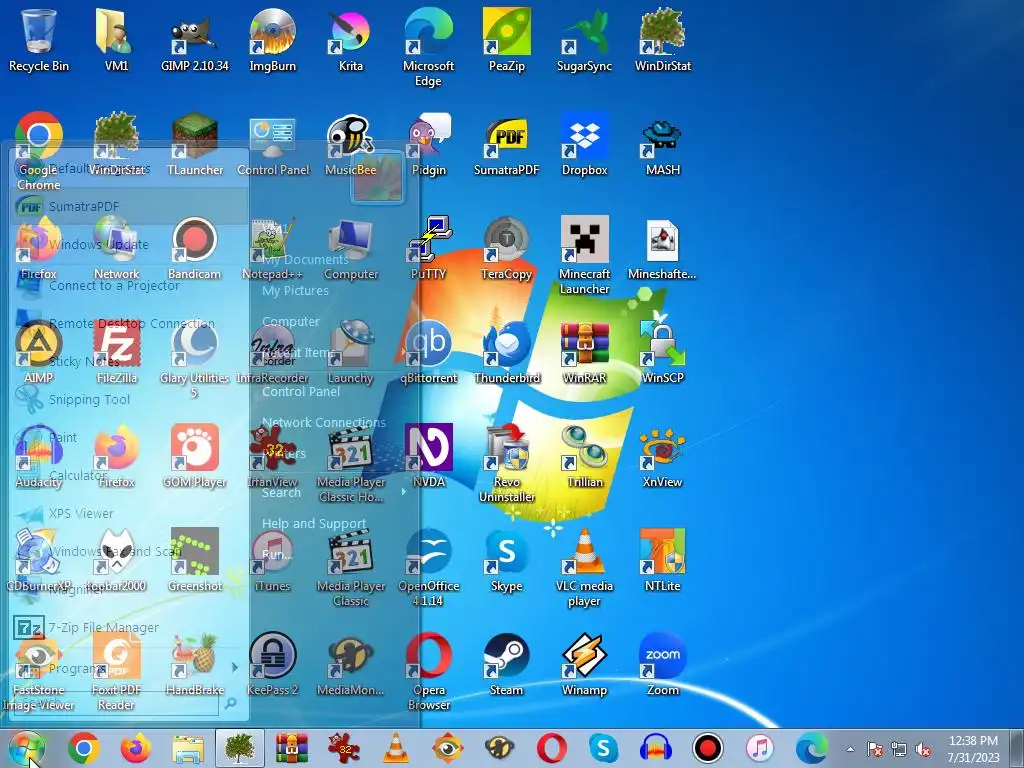The height and width of the screenshot is (768, 1024).
Task: Open foobar2000 desktop shortcut
Action: (x=116, y=560)
